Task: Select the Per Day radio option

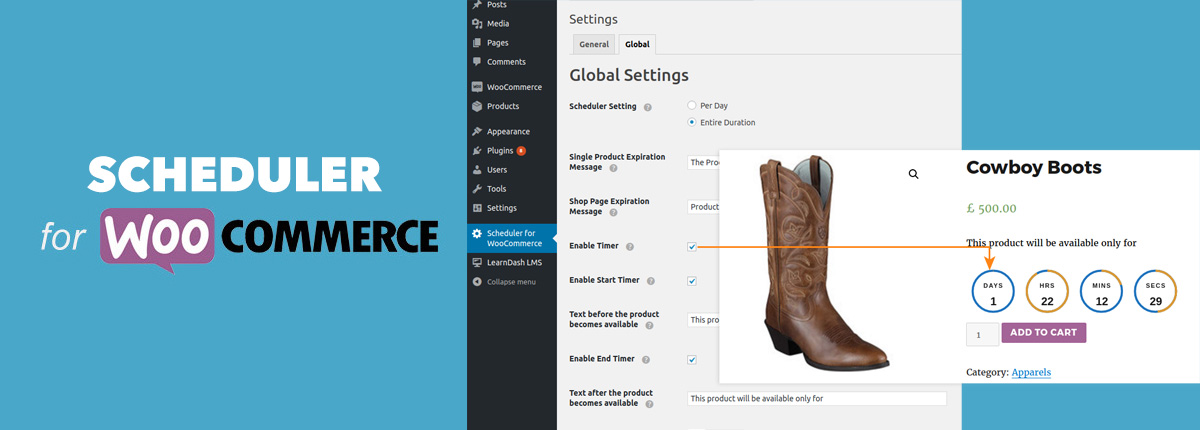Action: [692, 105]
